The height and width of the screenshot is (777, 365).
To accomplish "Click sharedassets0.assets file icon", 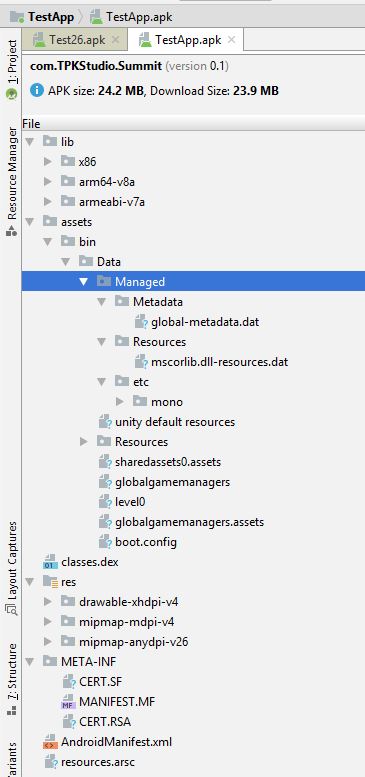I will tap(105, 462).
